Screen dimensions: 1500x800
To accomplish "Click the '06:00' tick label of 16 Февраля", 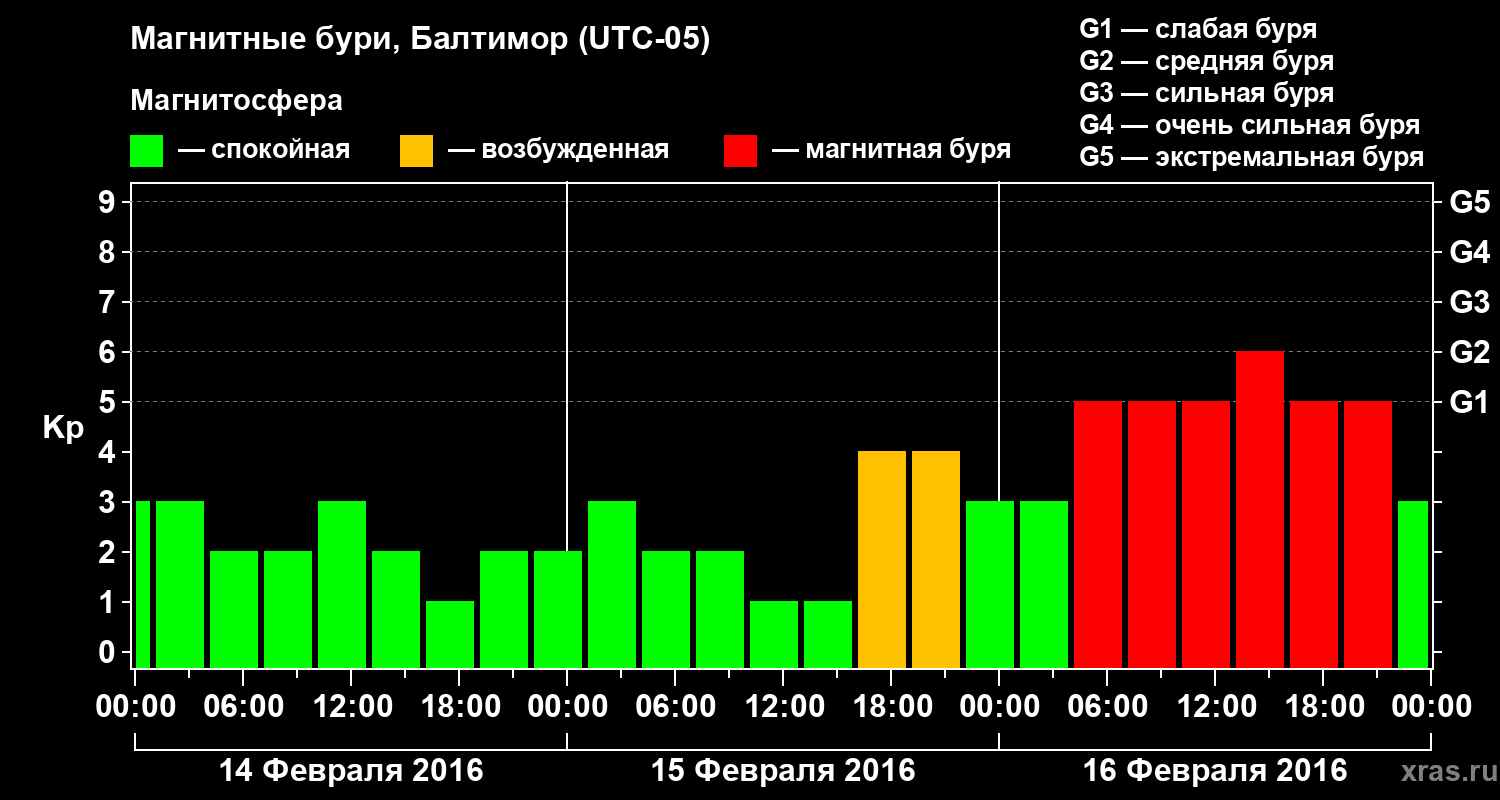I will tap(1107, 707).
